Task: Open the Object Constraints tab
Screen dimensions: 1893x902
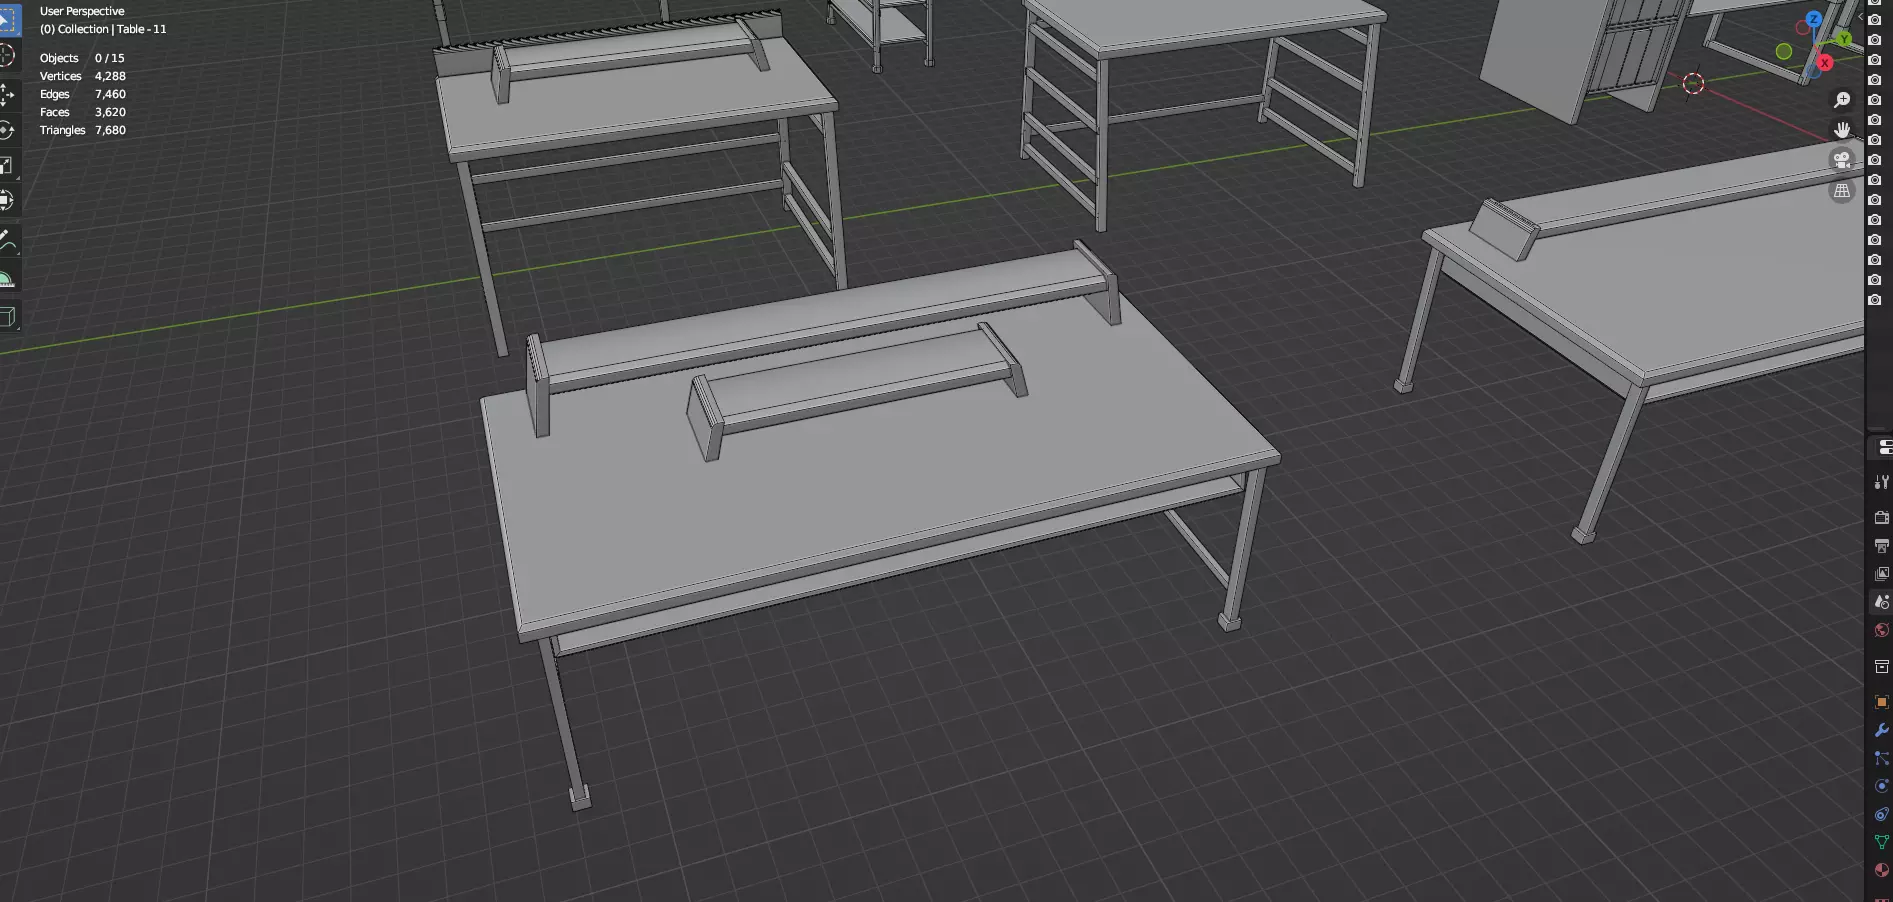Action: coord(1881,814)
